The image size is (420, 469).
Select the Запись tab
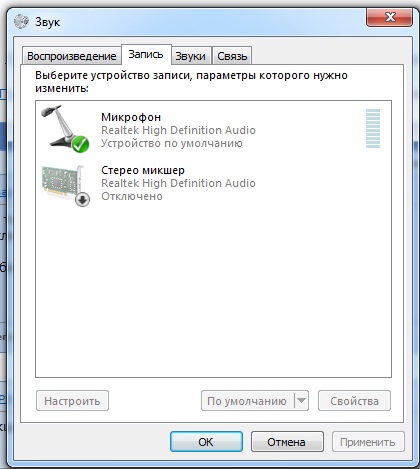click(x=146, y=54)
